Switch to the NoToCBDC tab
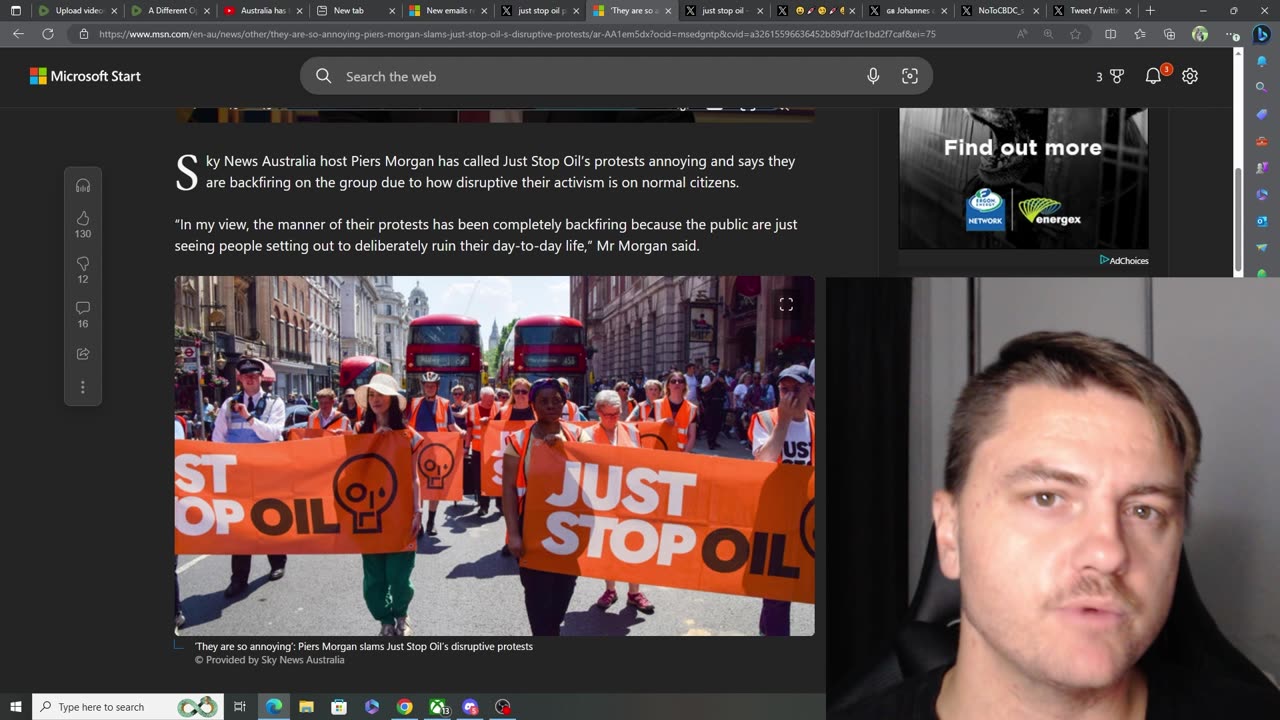Screen dimensions: 1280x720 coord(998,10)
